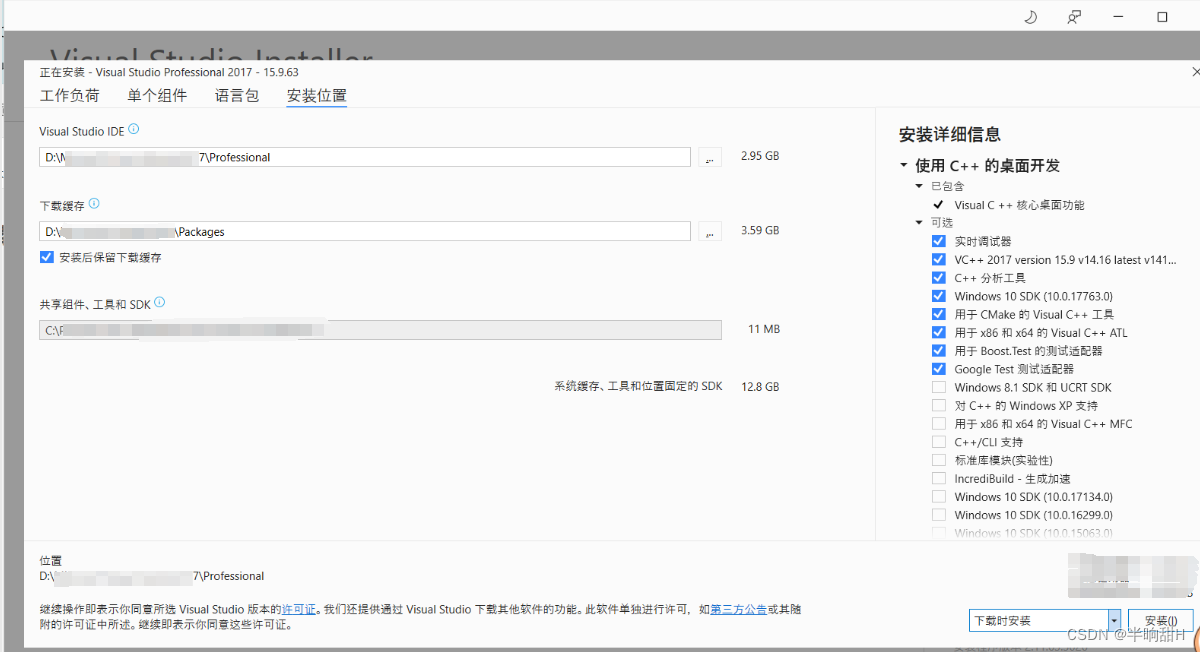The height and width of the screenshot is (652, 1200).
Task: Click the 下载缓存 path input field
Action: pos(366,231)
